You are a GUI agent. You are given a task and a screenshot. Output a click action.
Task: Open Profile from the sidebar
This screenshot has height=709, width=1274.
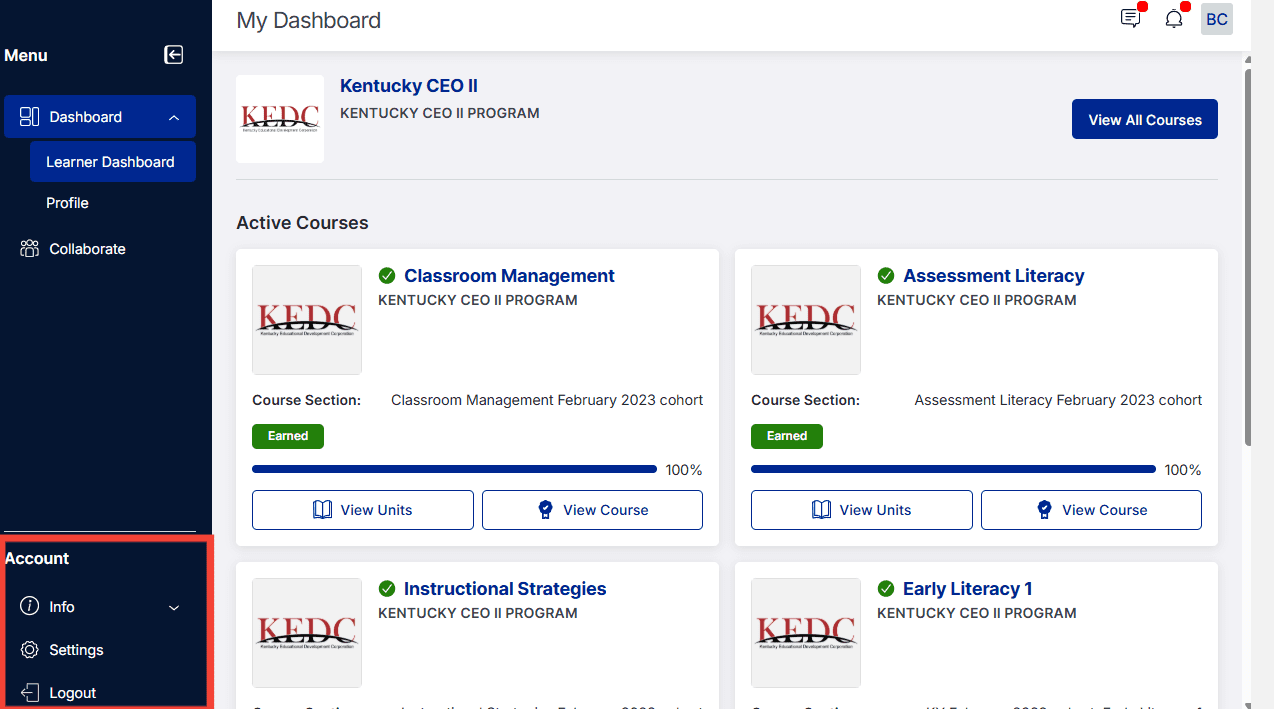[x=67, y=203]
